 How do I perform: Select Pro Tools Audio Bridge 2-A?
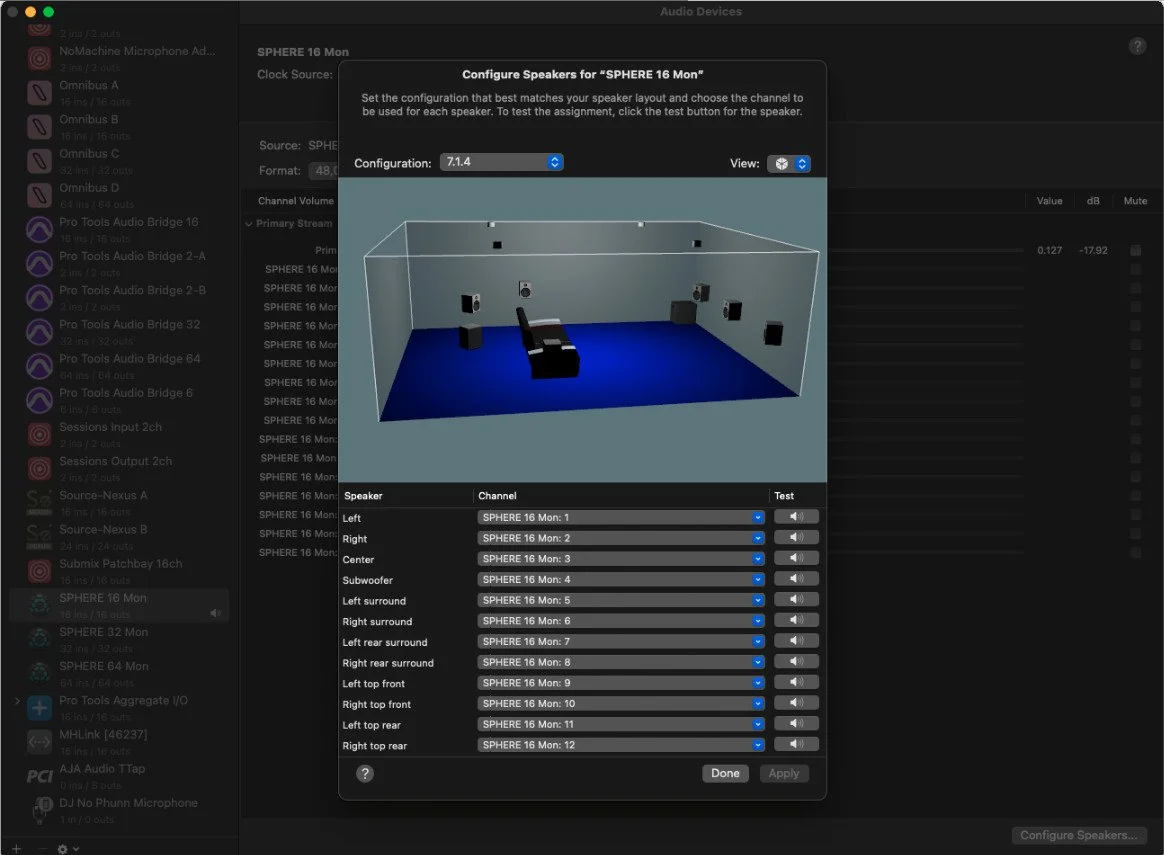(119, 263)
